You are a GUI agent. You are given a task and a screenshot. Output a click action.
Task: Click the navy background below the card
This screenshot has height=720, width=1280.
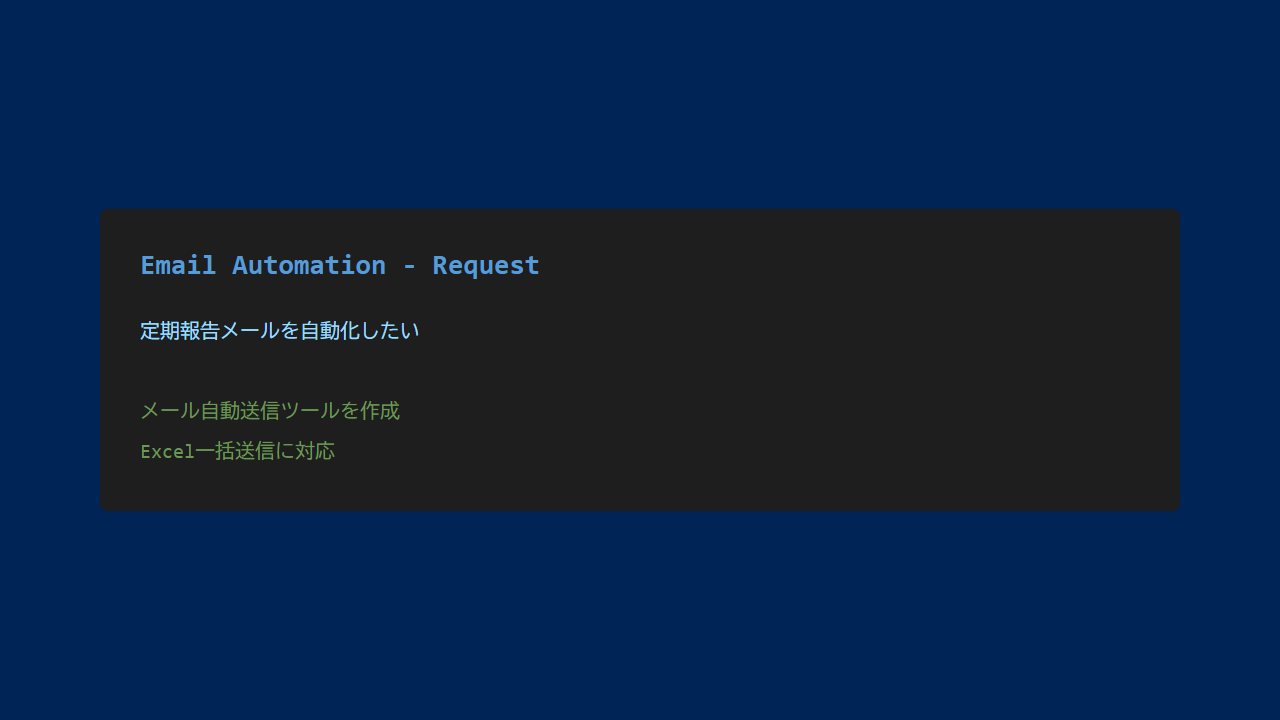point(640,620)
